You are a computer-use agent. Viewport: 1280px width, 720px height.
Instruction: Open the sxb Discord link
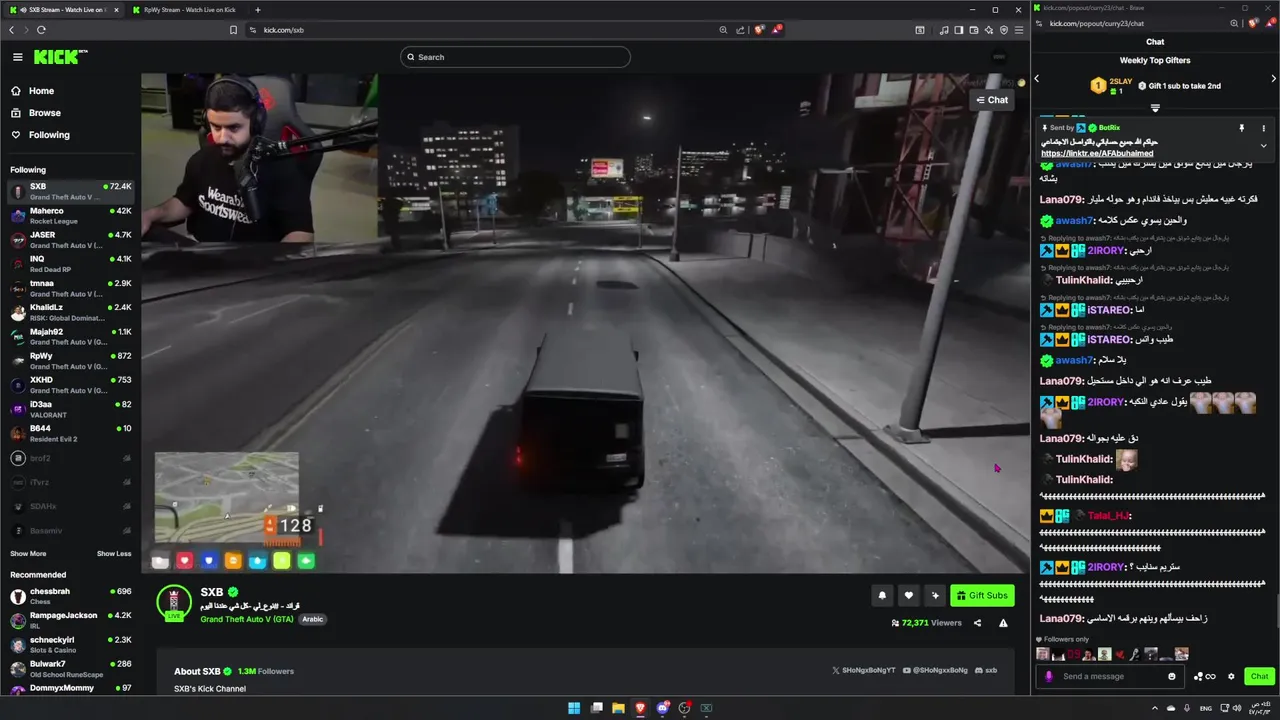pos(986,670)
